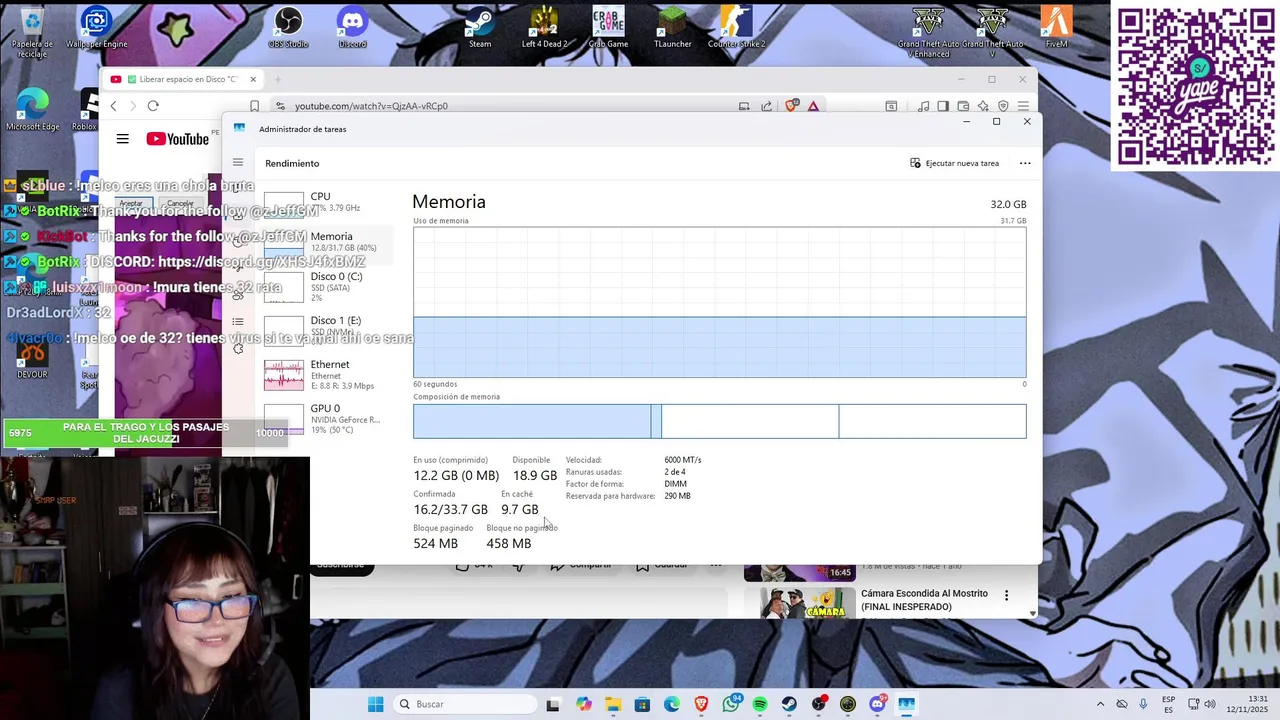Switch ESP ES keyboard language indicator
The image size is (1280, 720).
pyautogui.click(x=1169, y=704)
